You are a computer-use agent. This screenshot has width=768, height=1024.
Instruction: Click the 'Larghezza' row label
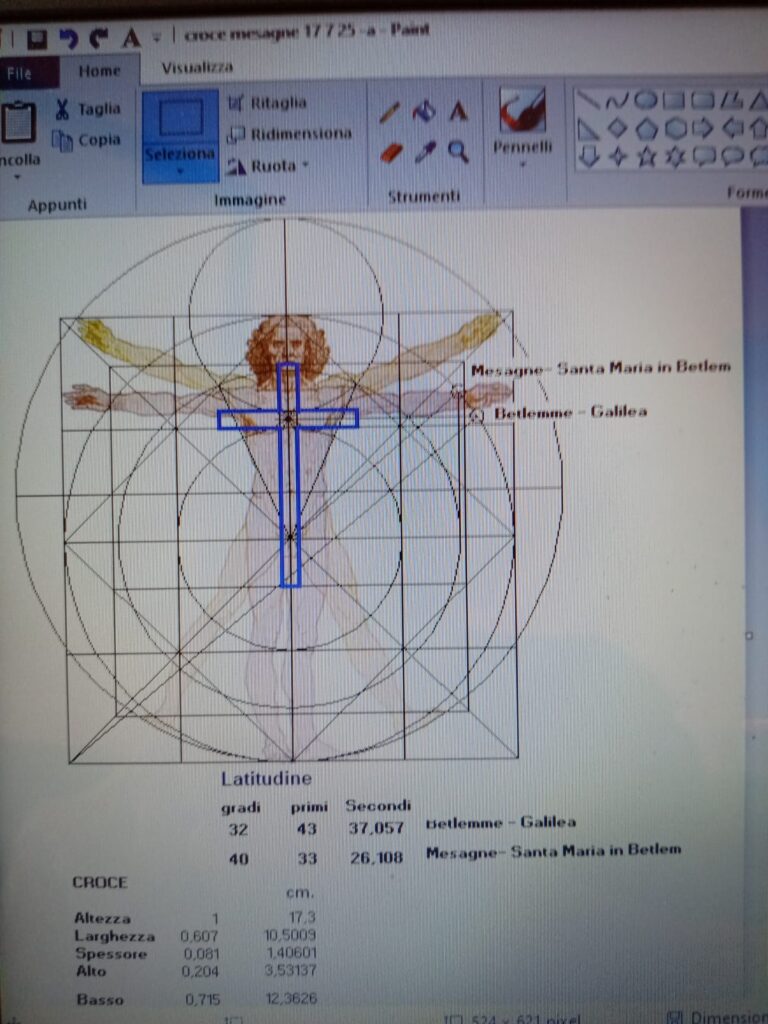point(114,936)
